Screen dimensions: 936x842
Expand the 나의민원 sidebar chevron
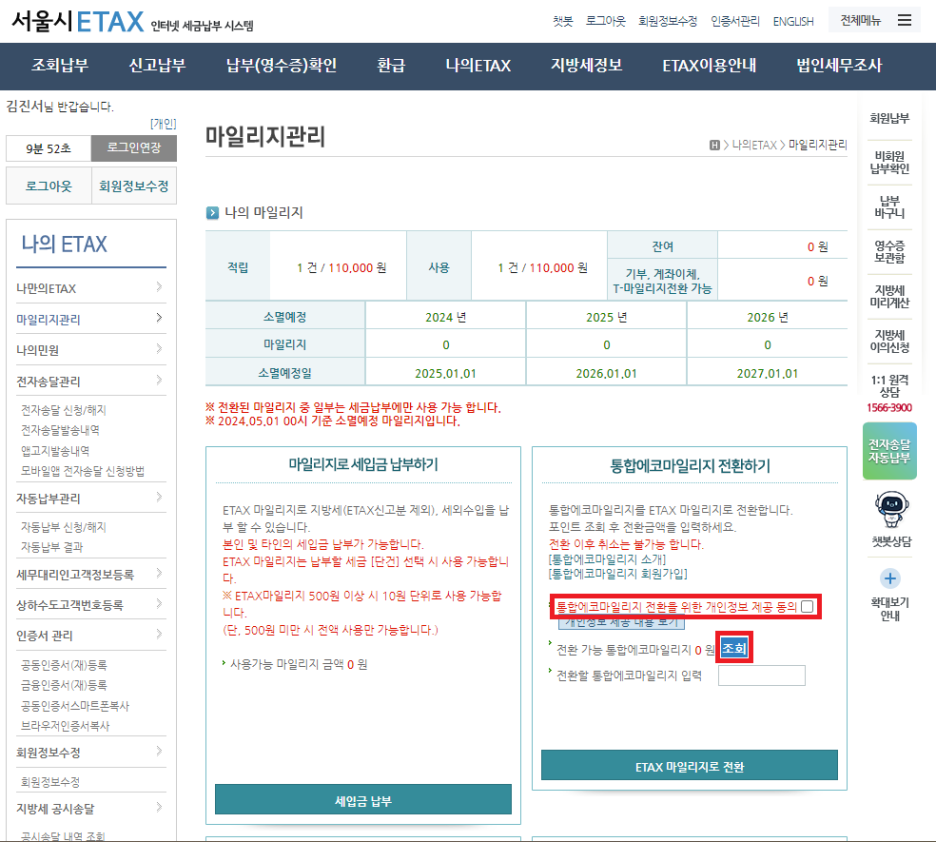[x=159, y=348]
